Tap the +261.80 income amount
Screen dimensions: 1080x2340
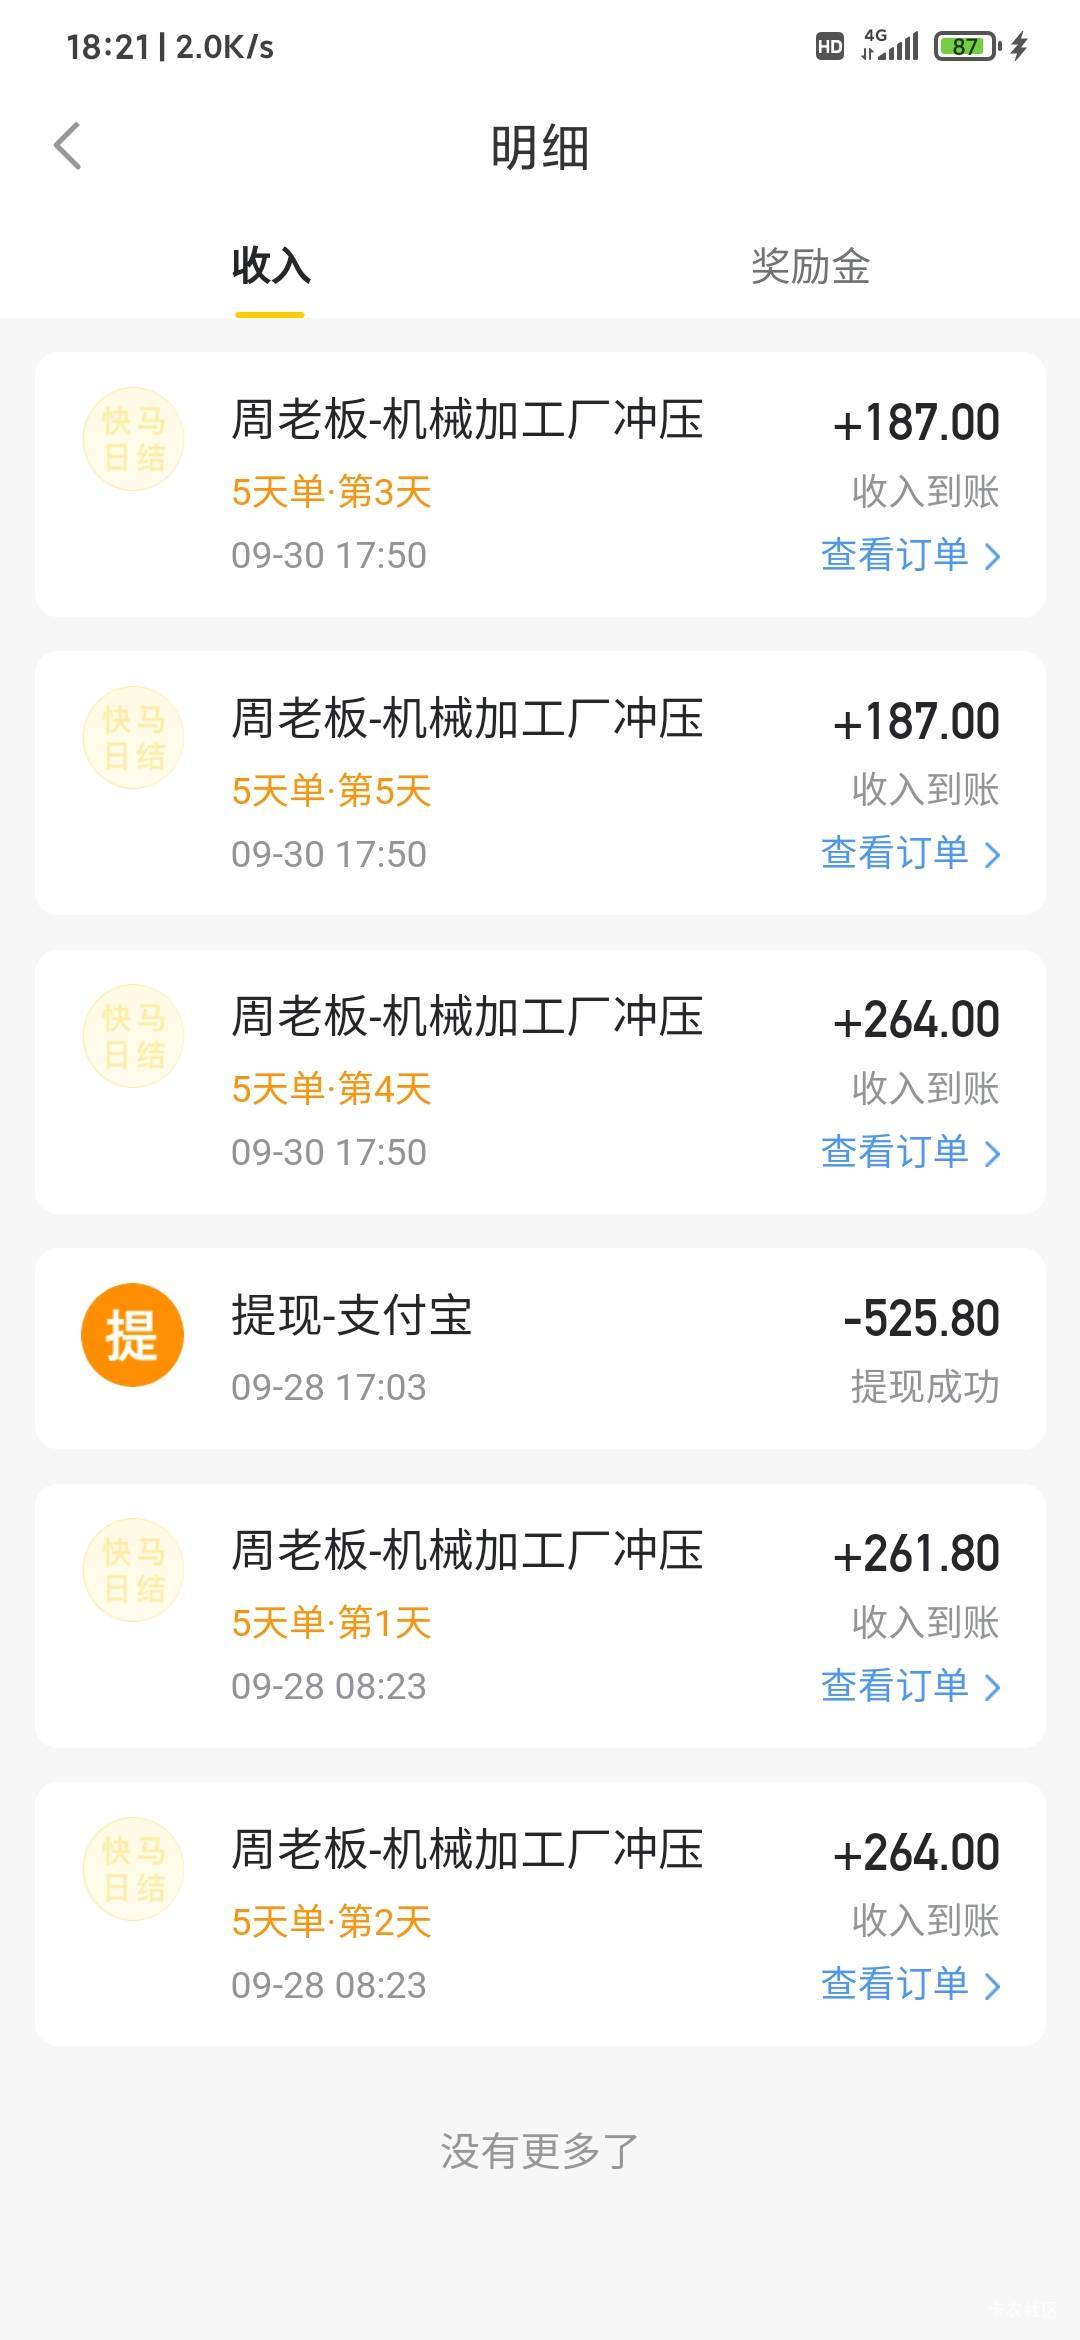(916, 1555)
